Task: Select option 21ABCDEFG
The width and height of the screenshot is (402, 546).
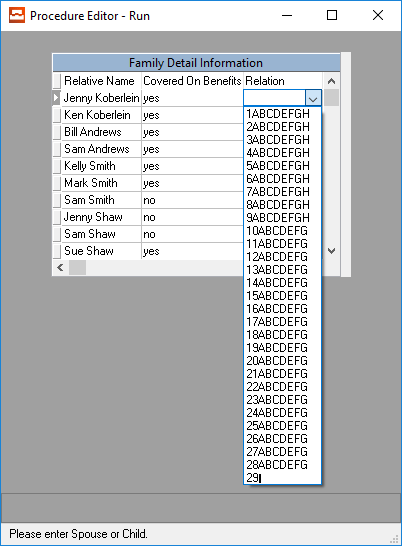Action: click(x=282, y=374)
